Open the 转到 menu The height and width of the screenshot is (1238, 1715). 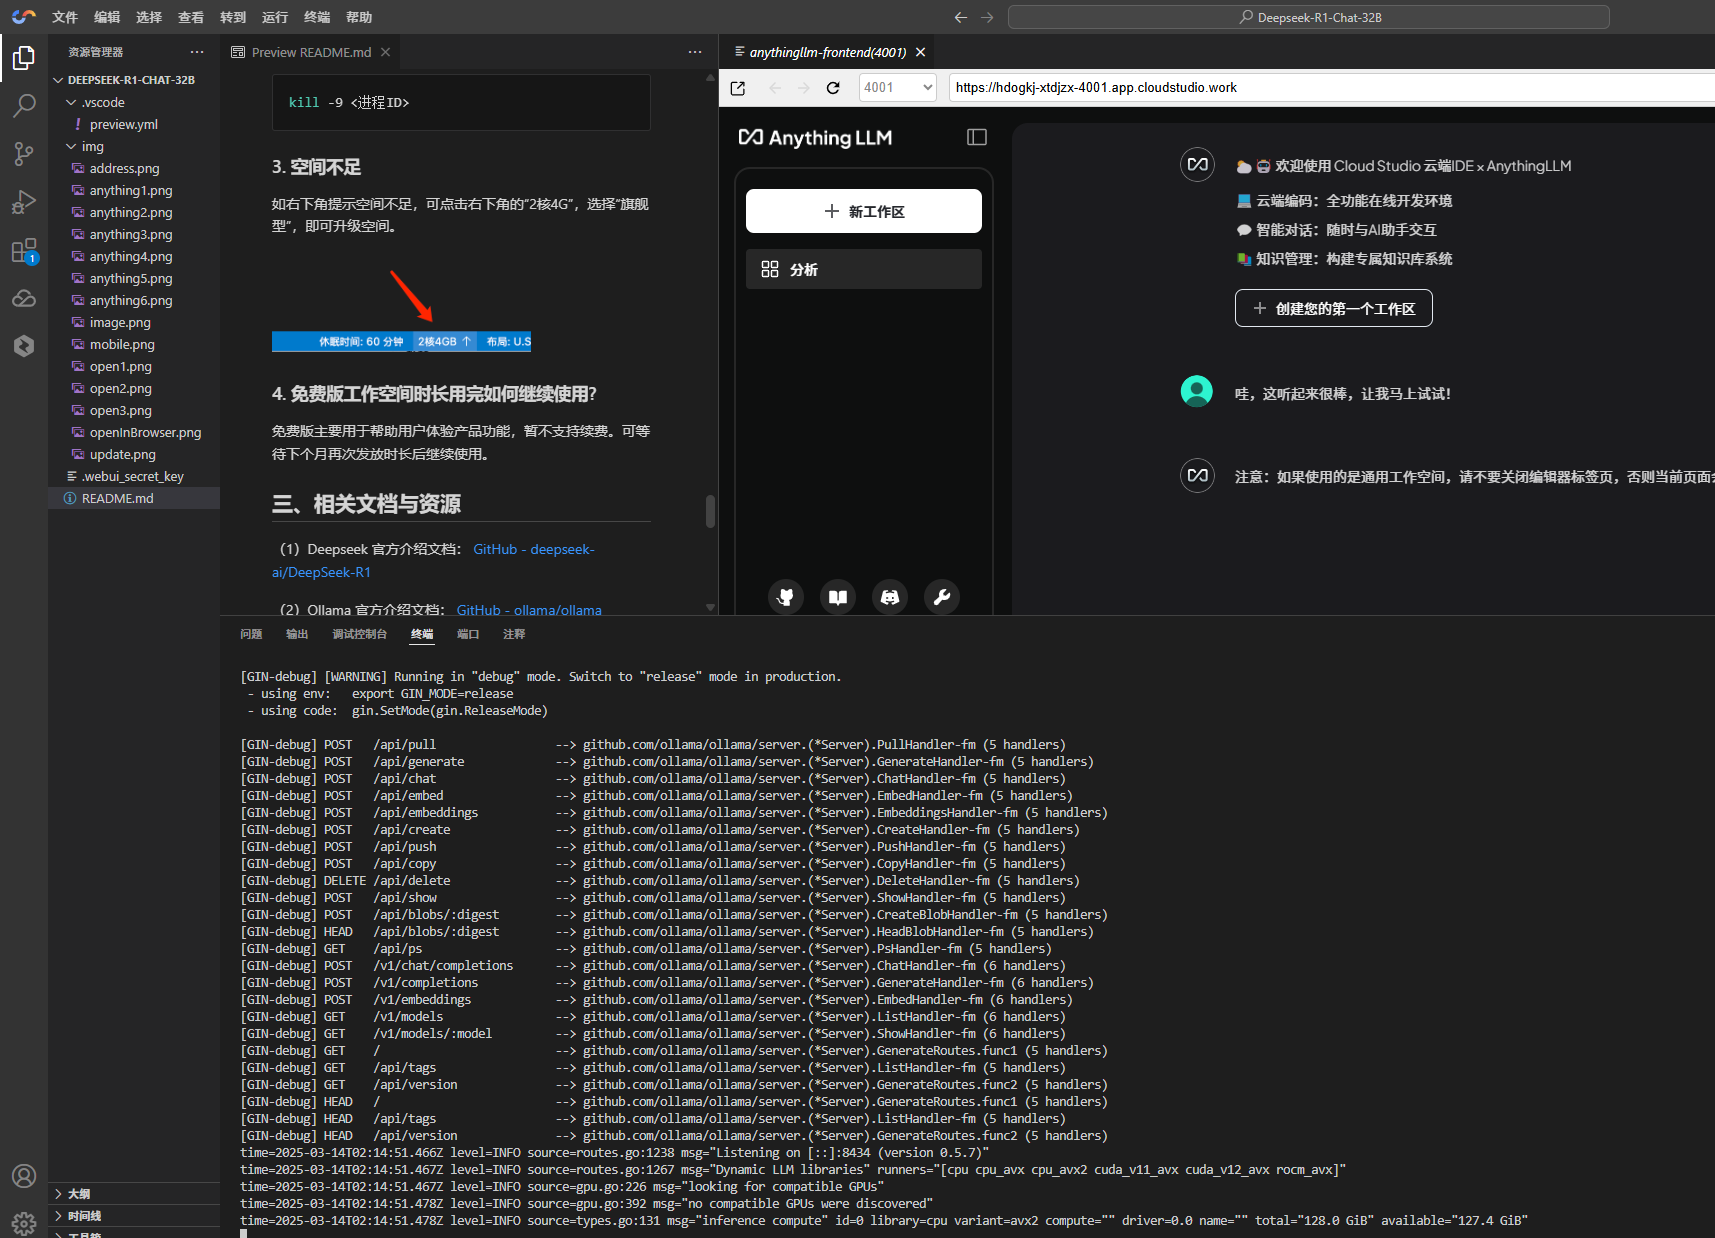pyautogui.click(x=233, y=17)
